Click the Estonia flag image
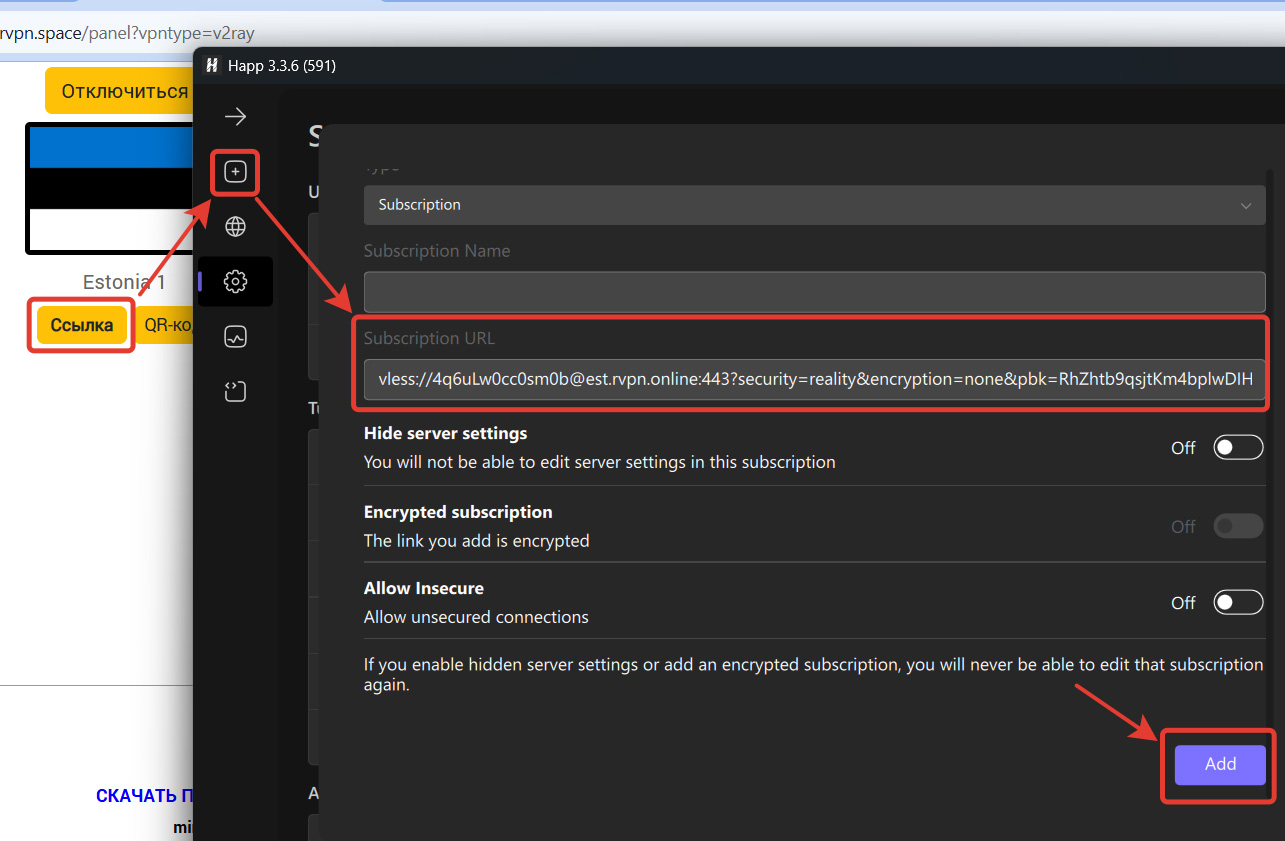The image size is (1285, 841). coord(110,189)
